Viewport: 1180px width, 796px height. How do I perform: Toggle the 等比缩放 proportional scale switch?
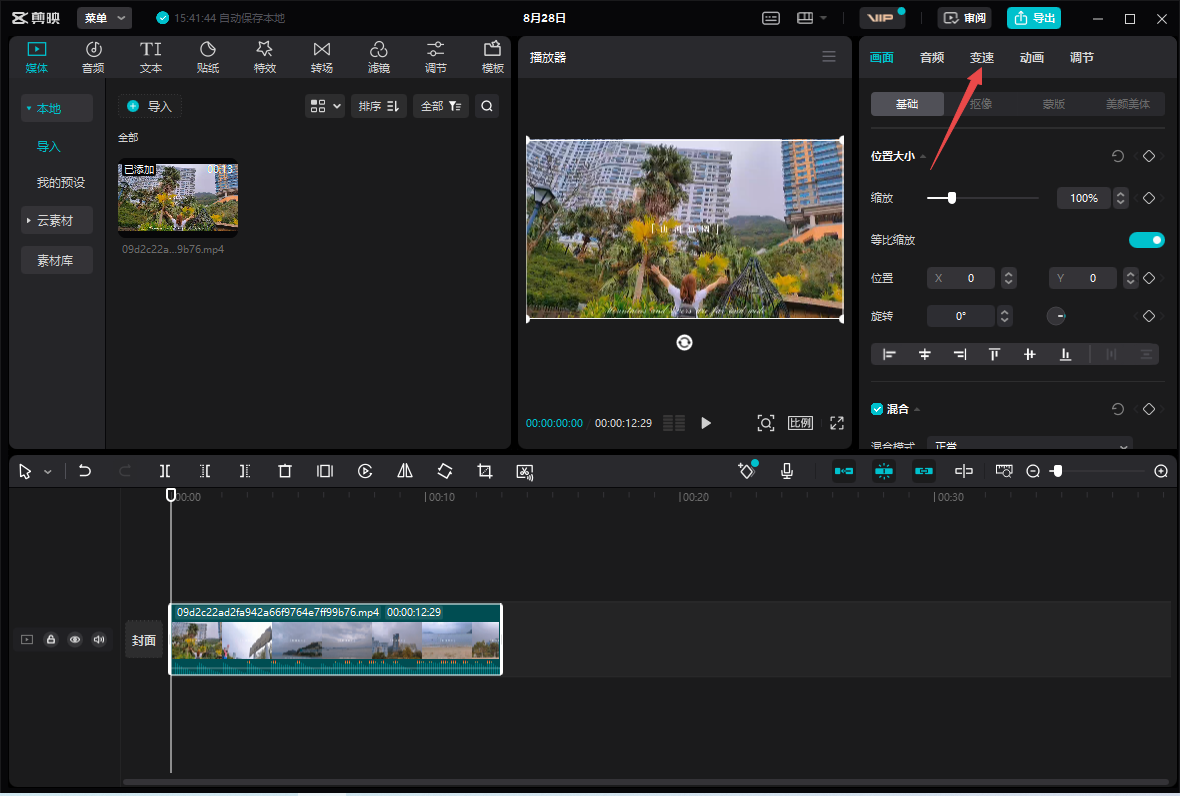[1146, 240]
